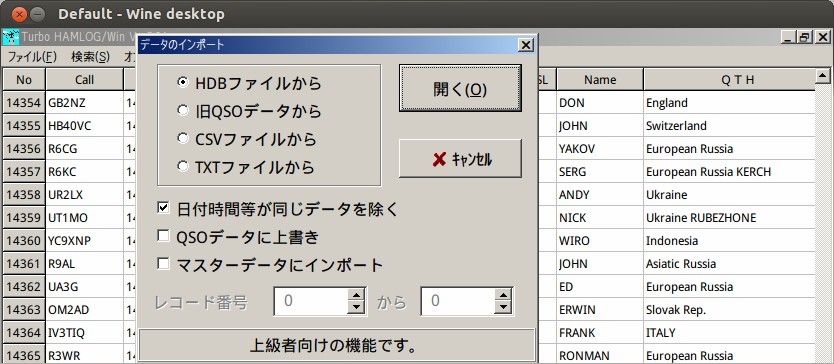Click callsign HB40VC
Viewport: 834px width, 364px height.
(x=85, y=126)
